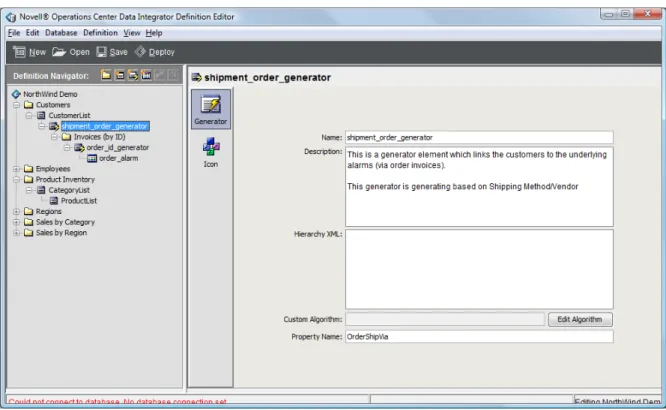Expand the Sales by Category node
Image resolution: width=666 pixels, height=410 pixels.
pyautogui.click(x=17, y=222)
